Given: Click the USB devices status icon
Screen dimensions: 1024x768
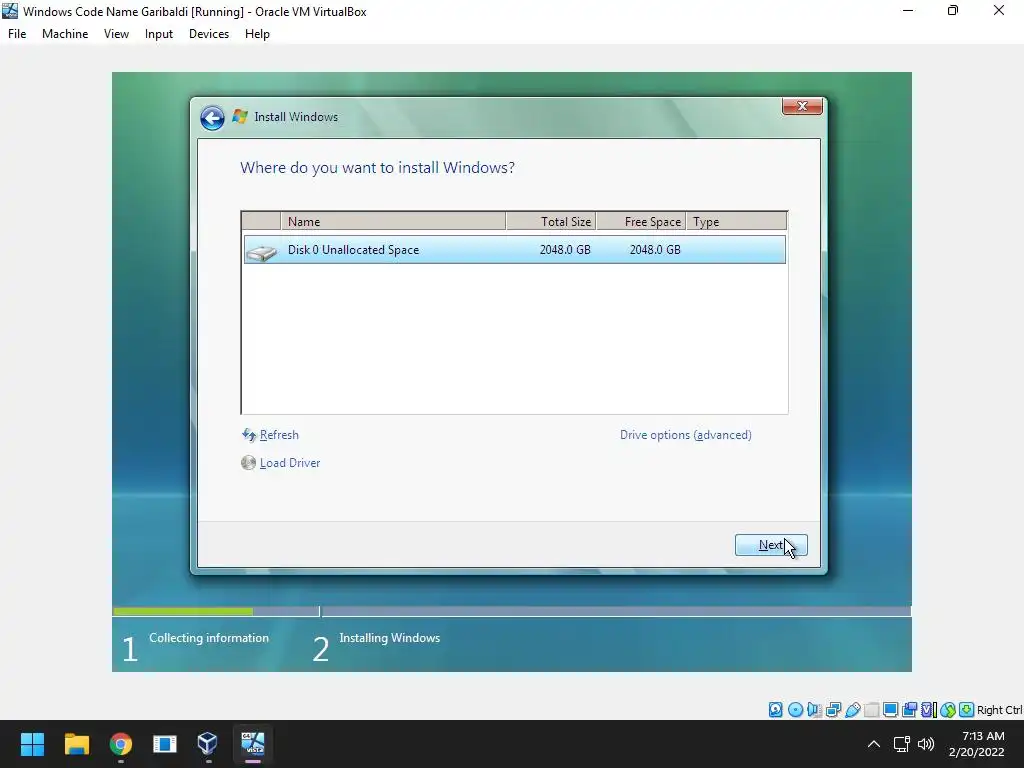Looking at the screenshot, I should point(852,710).
